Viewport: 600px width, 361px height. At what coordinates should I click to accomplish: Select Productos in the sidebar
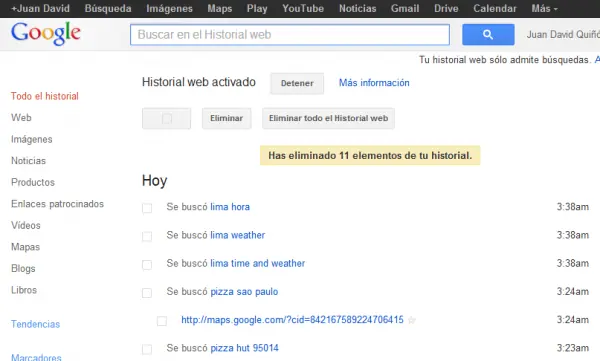click(33, 182)
